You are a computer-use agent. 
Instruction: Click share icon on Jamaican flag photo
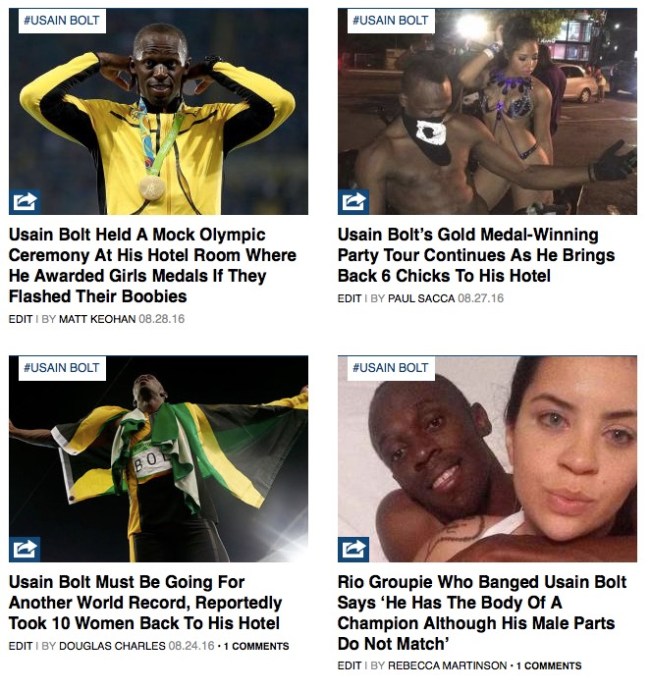[25, 549]
